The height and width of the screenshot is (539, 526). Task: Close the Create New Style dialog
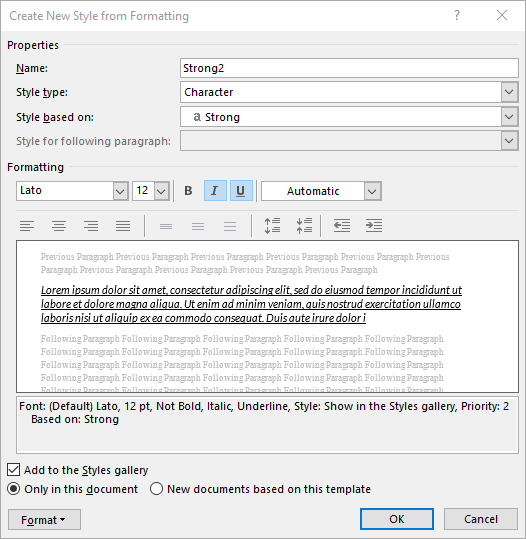coord(502,15)
